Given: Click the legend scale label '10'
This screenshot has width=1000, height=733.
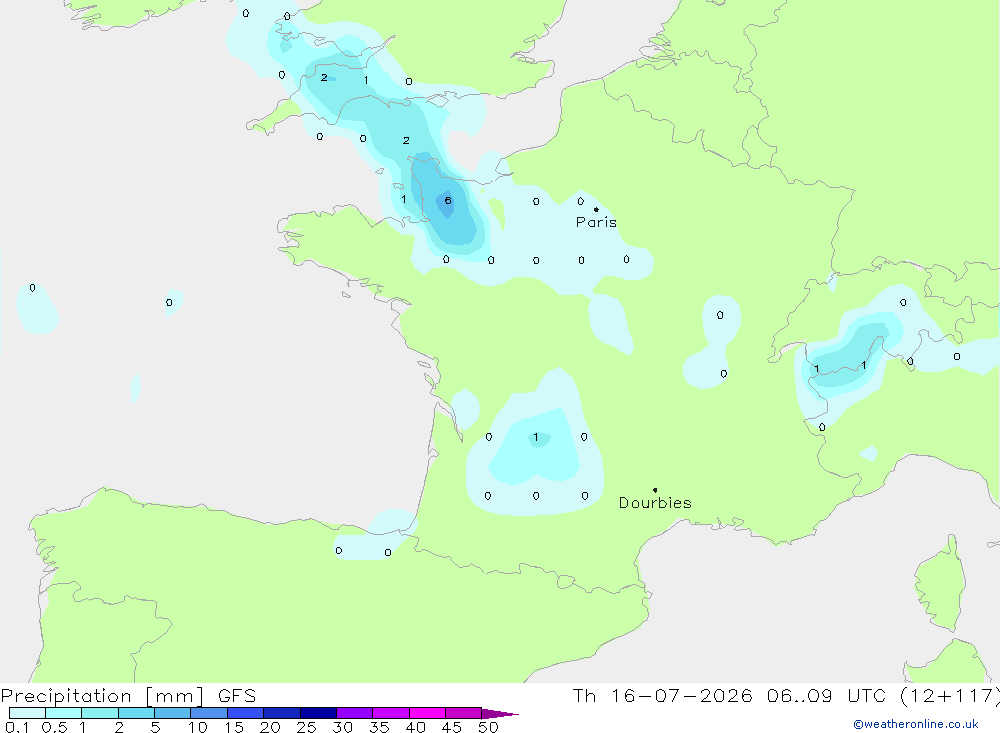Looking at the screenshot, I should [197, 727].
